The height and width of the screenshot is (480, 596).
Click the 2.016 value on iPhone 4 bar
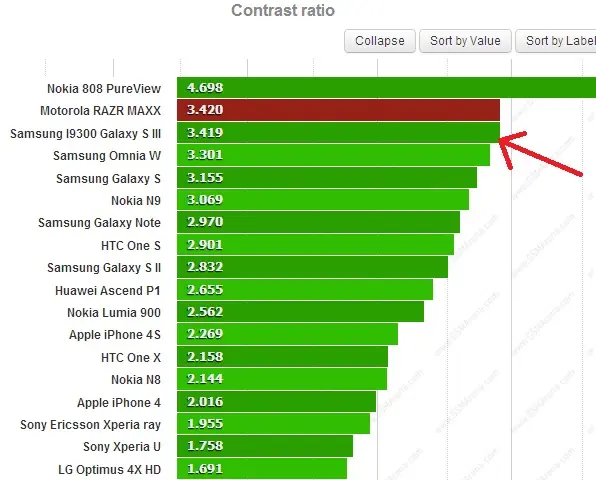tap(205, 401)
